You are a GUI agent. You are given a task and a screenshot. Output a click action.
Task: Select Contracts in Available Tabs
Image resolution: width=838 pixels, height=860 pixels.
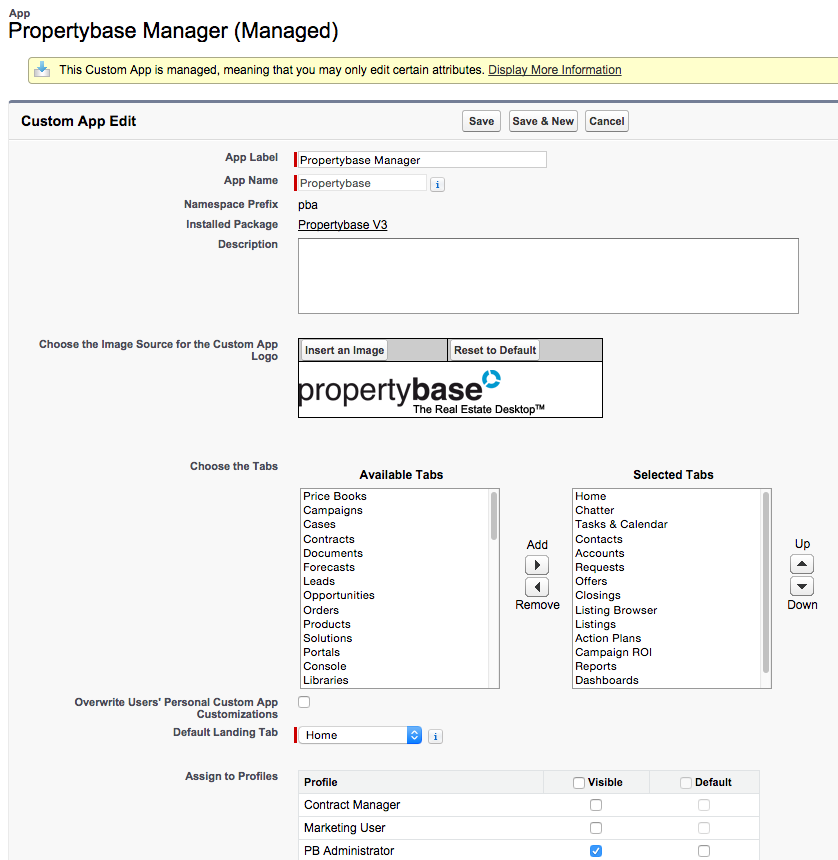click(329, 539)
